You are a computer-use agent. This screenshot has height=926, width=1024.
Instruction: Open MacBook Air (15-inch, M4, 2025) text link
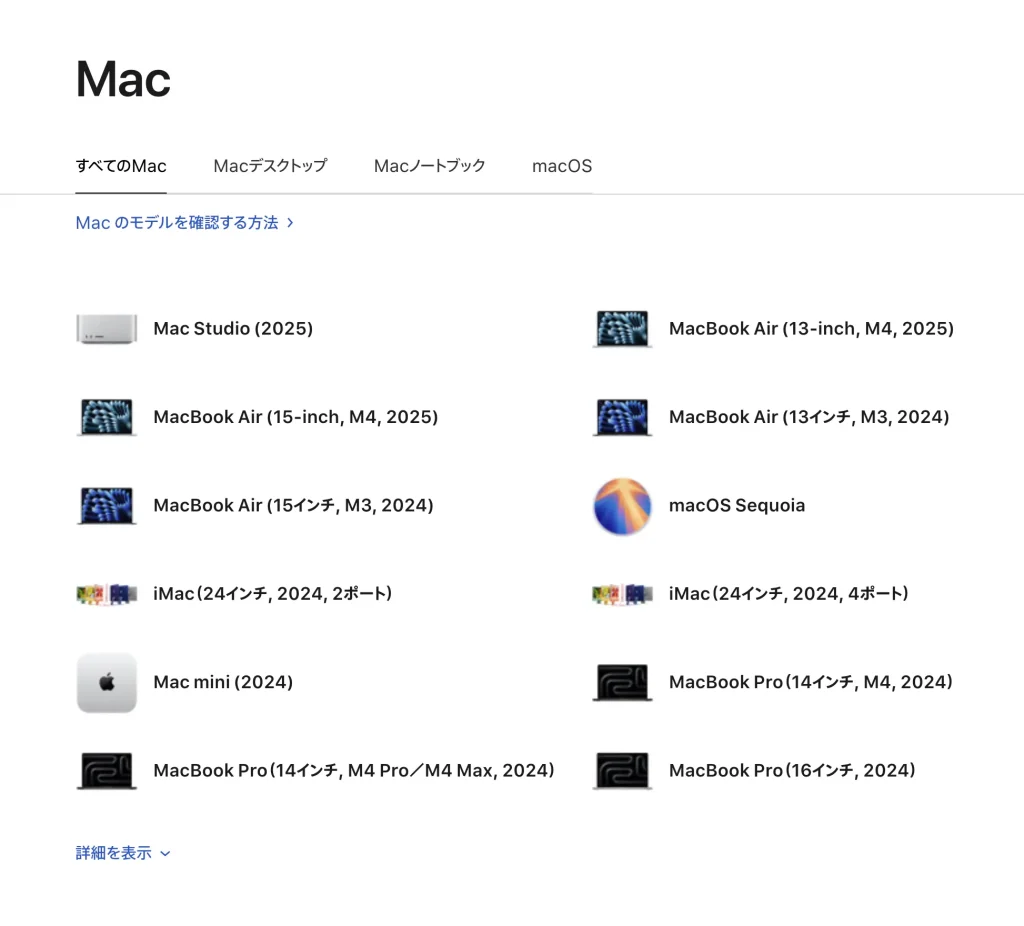296,417
